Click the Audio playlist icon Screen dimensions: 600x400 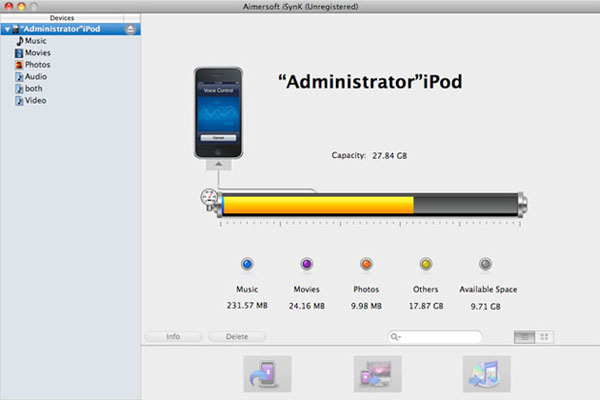[x=19, y=77]
